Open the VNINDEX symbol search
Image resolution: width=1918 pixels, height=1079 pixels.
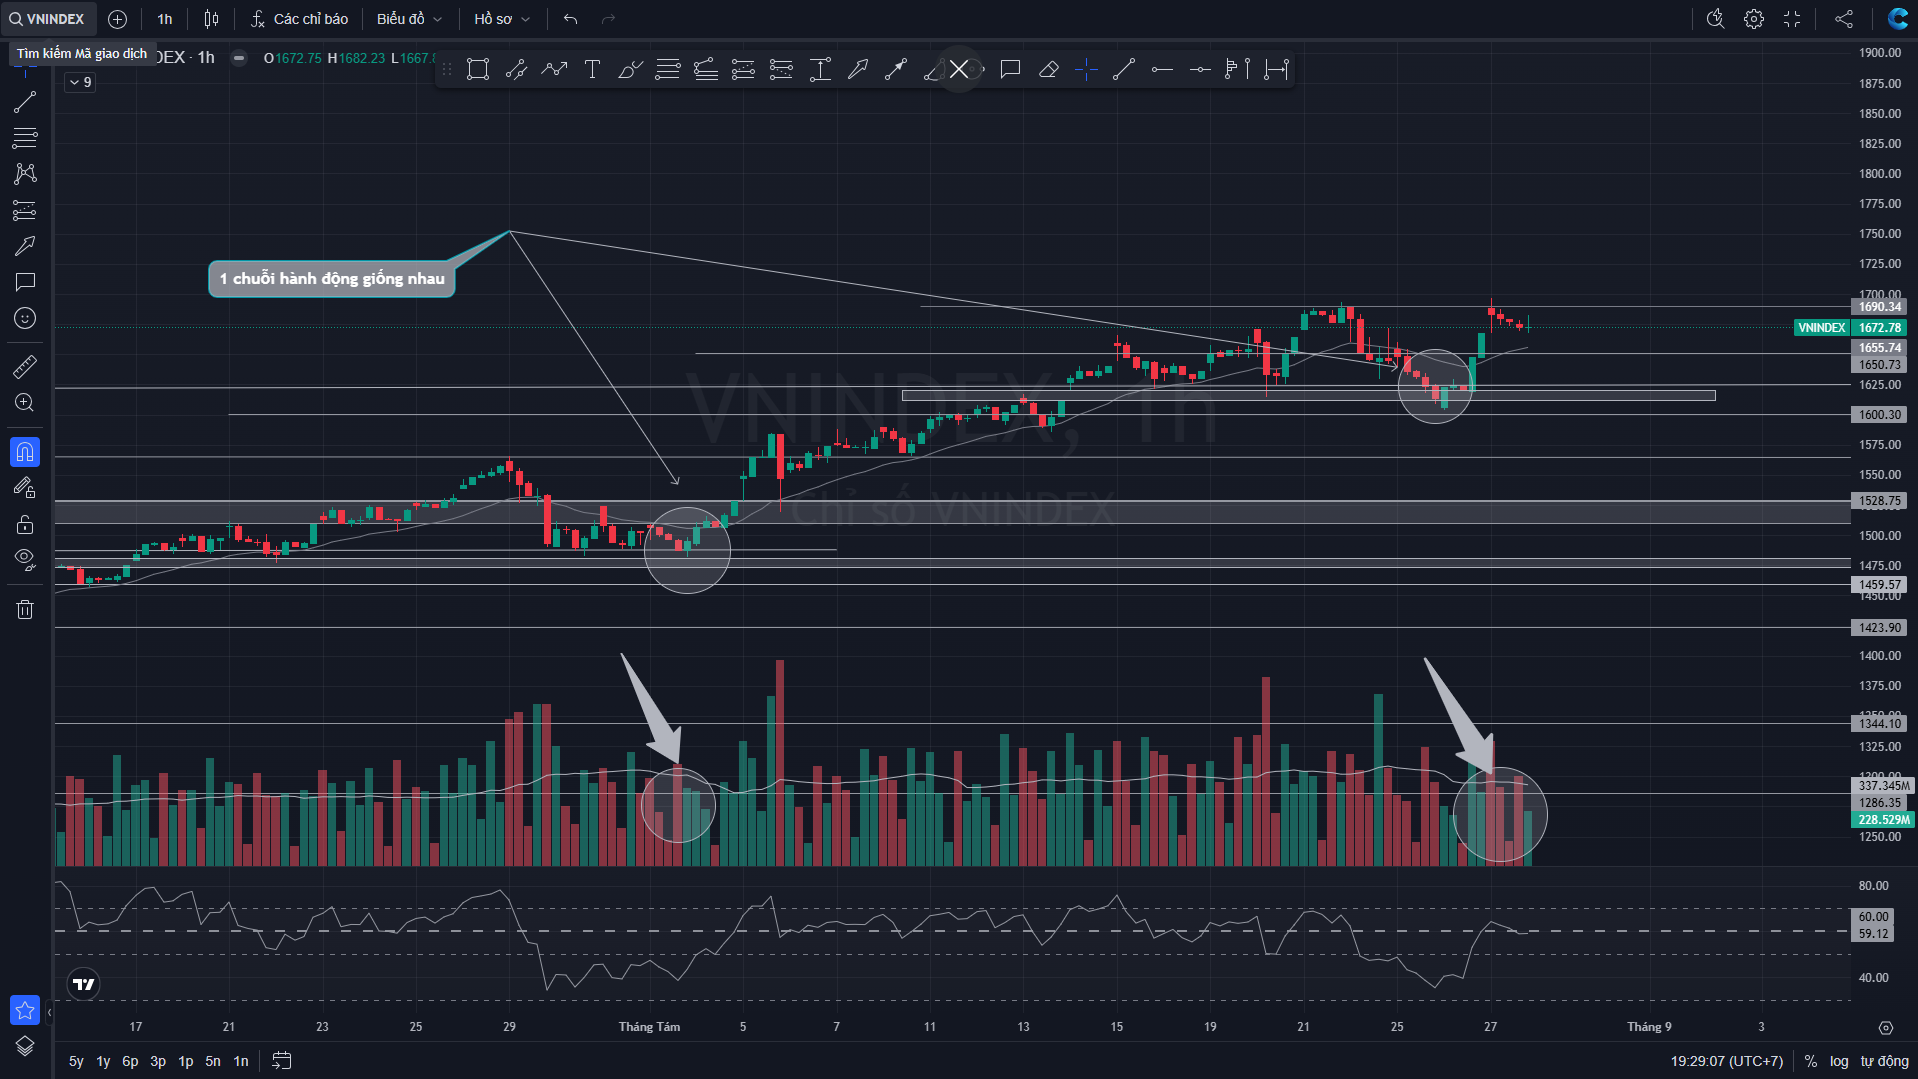pyautogui.click(x=48, y=19)
